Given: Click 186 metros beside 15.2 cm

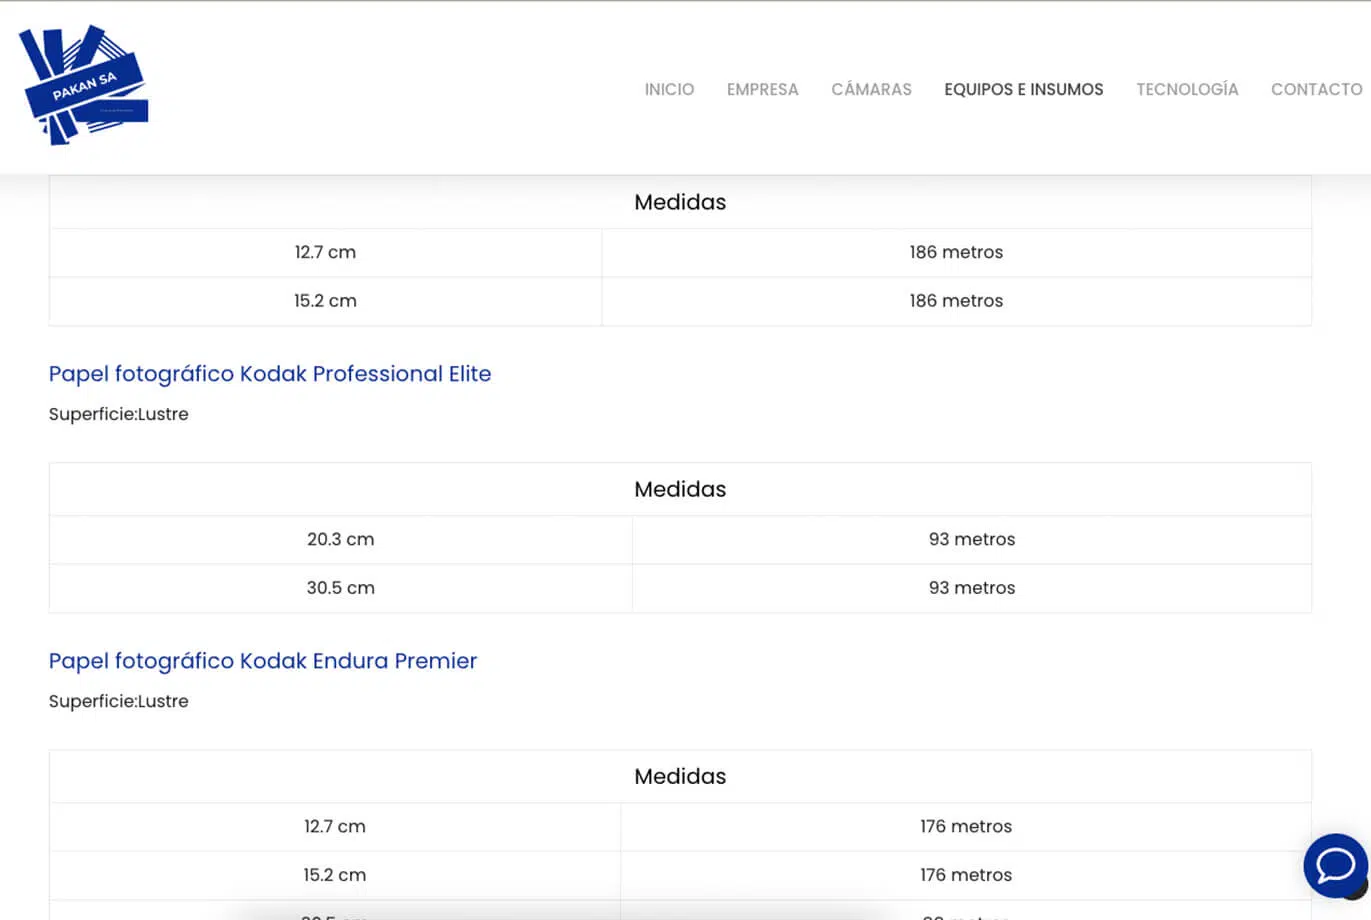Looking at the screenshot, I should (956, 301).
